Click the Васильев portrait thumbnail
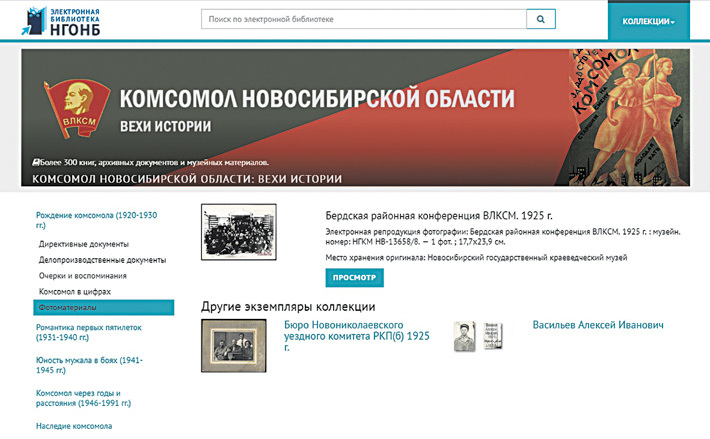 [x=478, y=336]
